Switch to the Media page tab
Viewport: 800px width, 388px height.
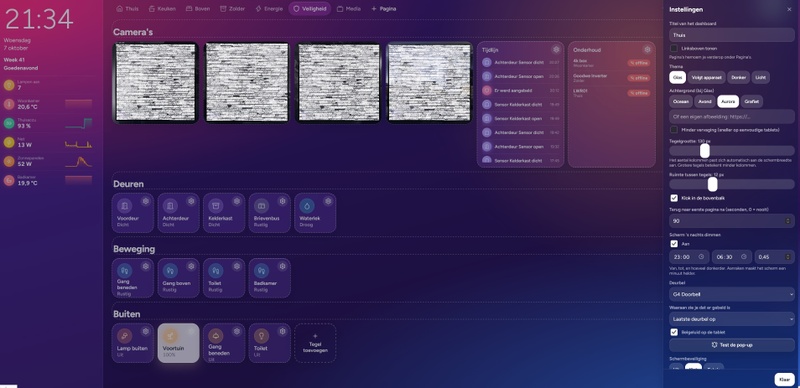pyautogui.click(x=348, y=9)
